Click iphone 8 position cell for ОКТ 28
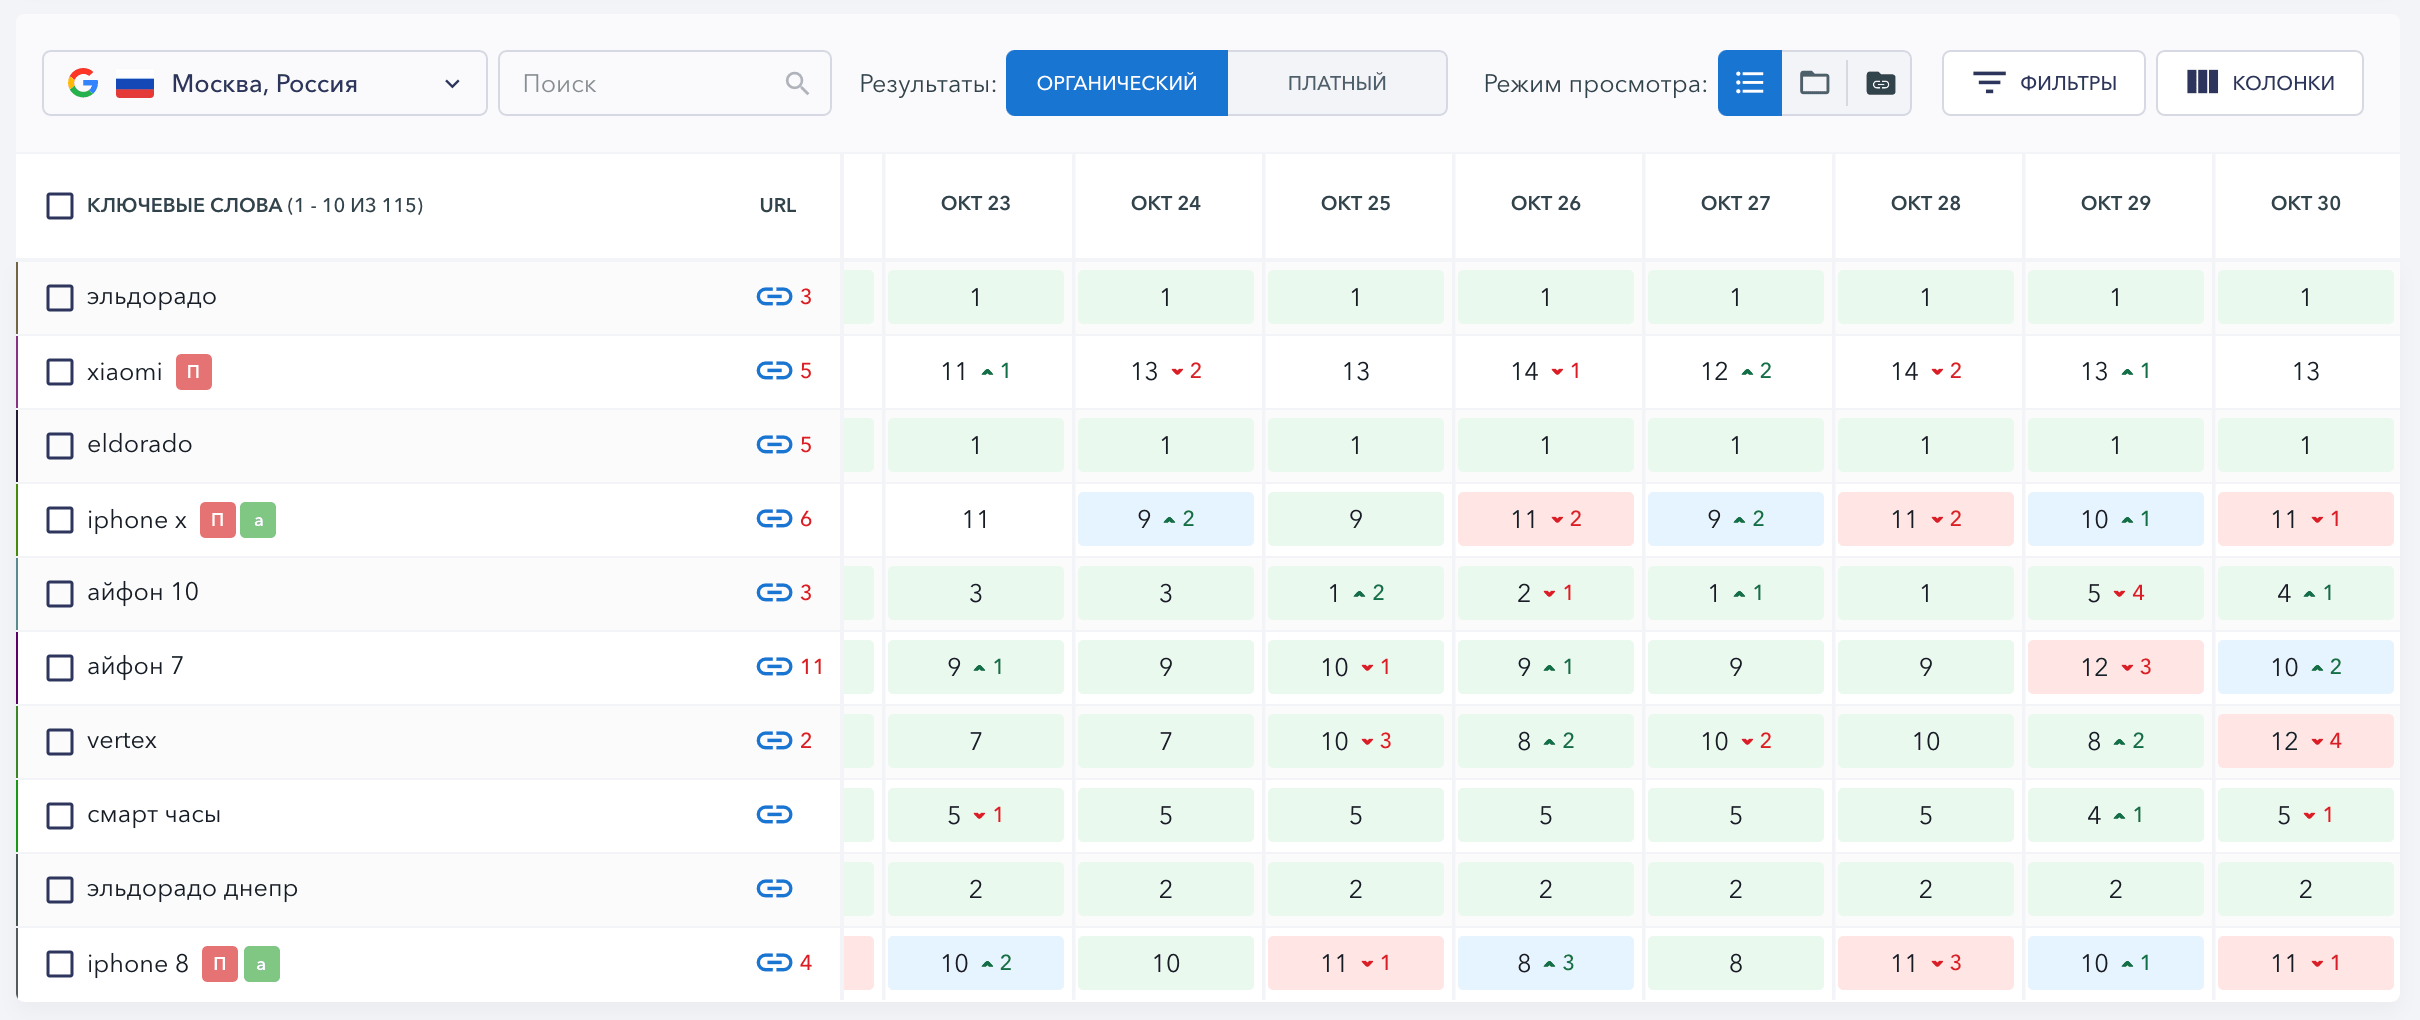 (x=1926, y=963)
